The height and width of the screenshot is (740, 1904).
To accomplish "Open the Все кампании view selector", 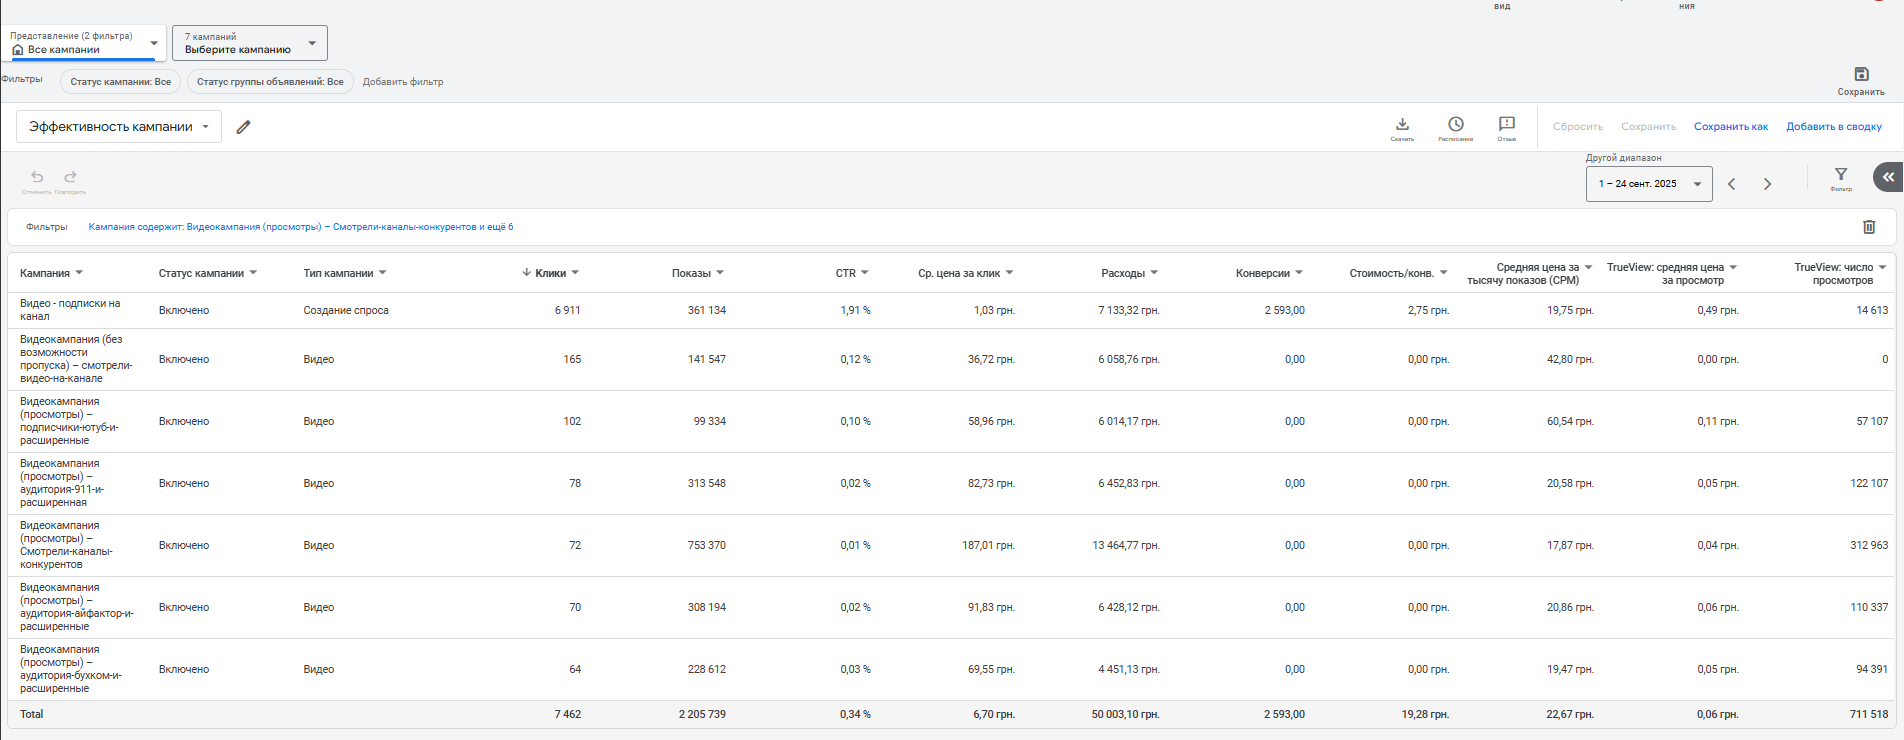I will 84,43.
